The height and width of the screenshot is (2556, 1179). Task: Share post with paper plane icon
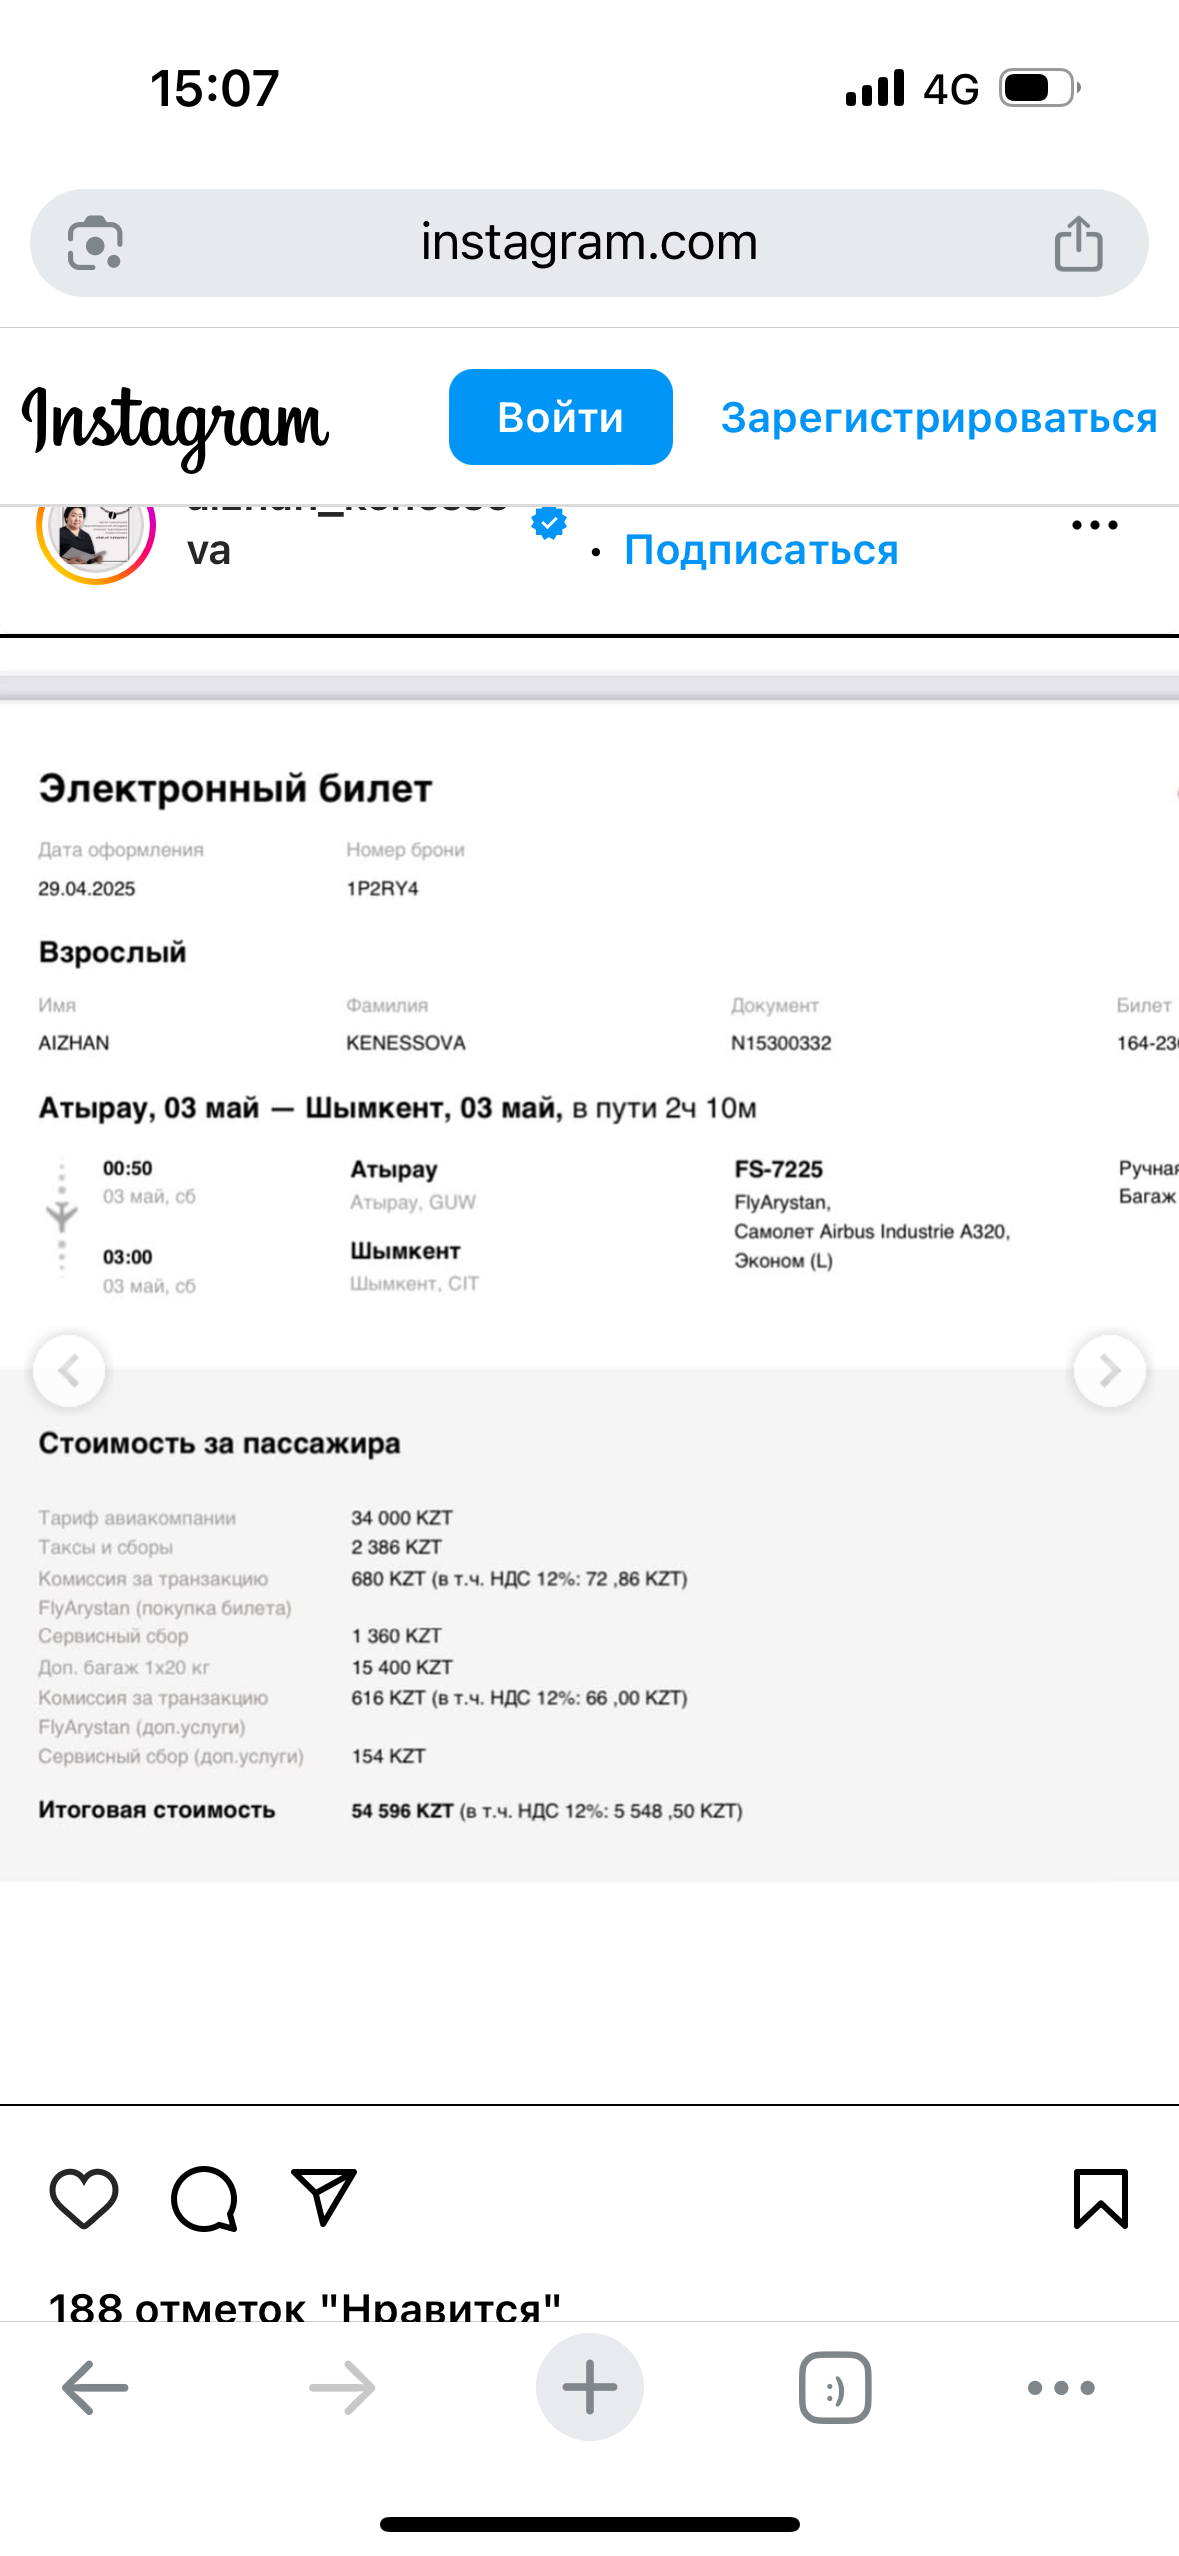324,2197
